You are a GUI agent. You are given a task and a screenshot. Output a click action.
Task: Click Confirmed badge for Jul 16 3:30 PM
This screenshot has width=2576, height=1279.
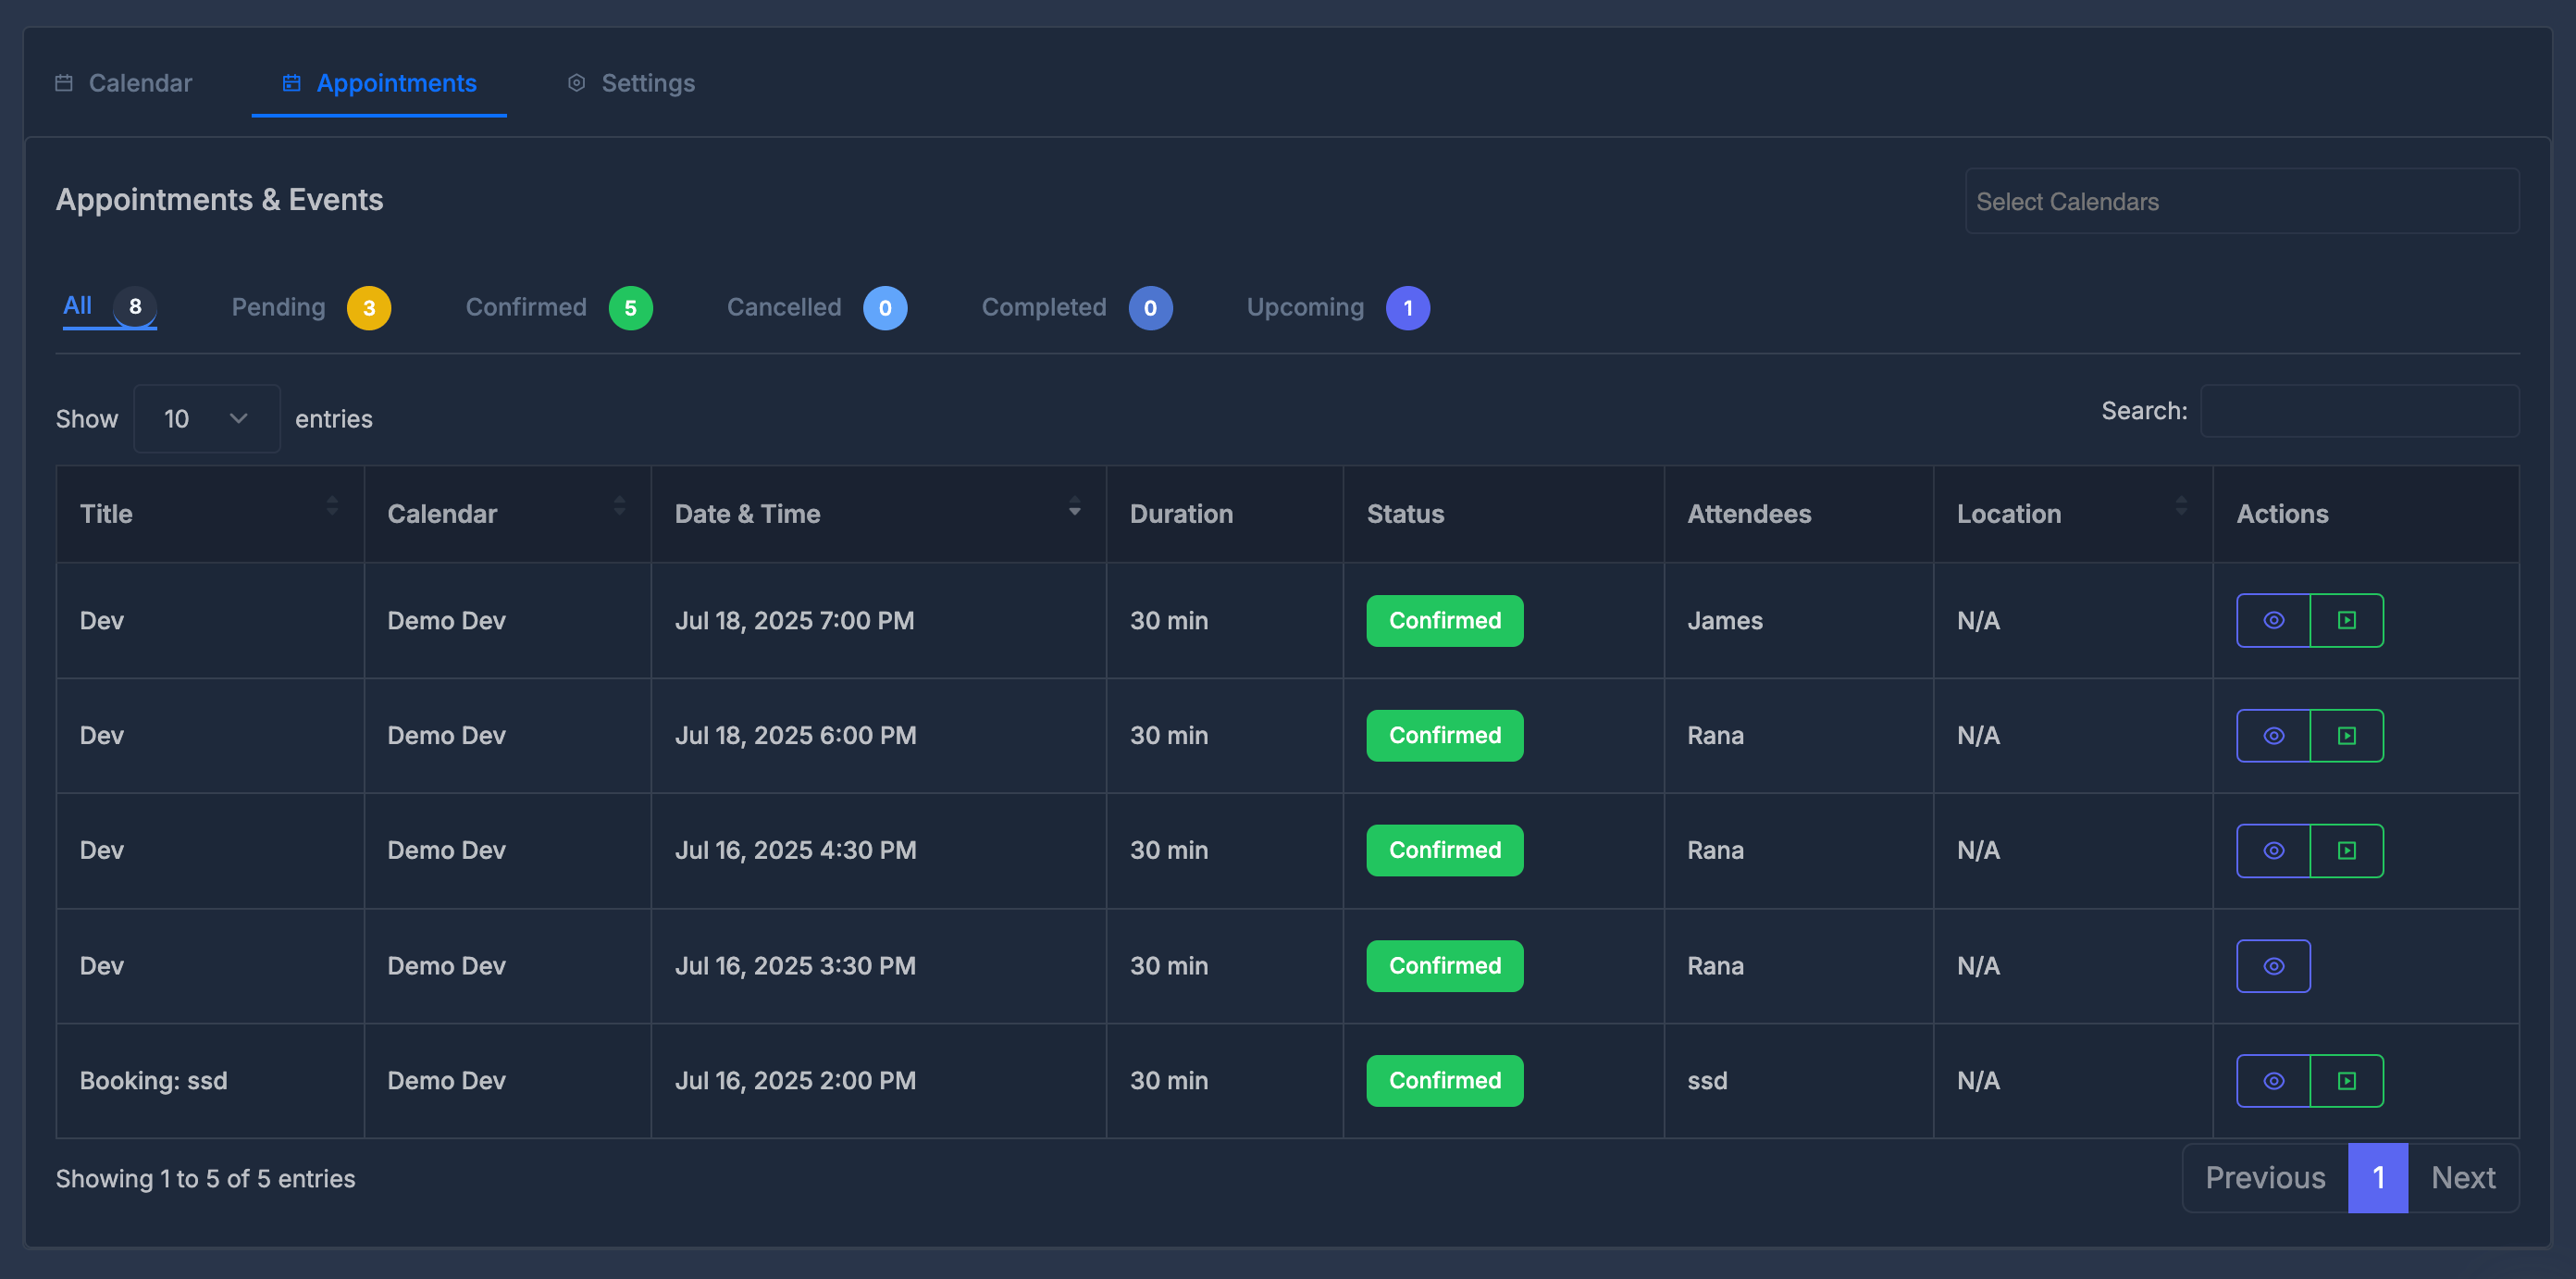[1445, 966]
